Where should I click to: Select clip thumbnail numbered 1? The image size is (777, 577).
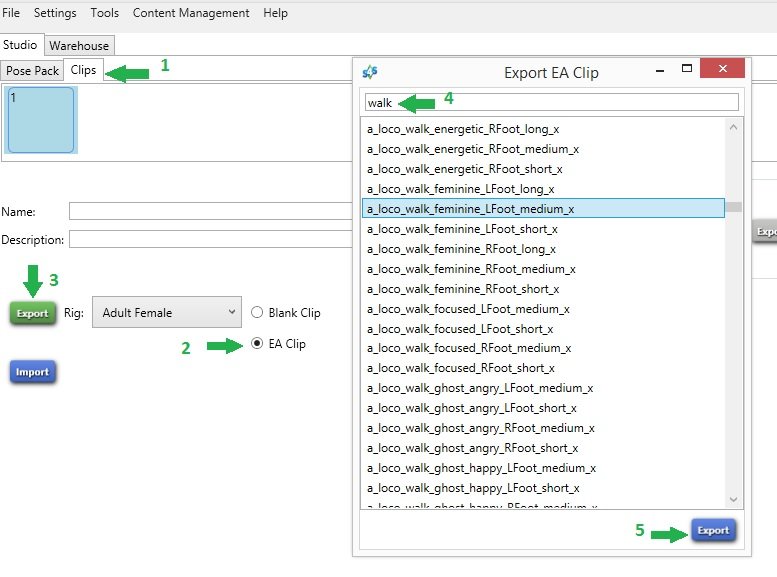point(41,120)
